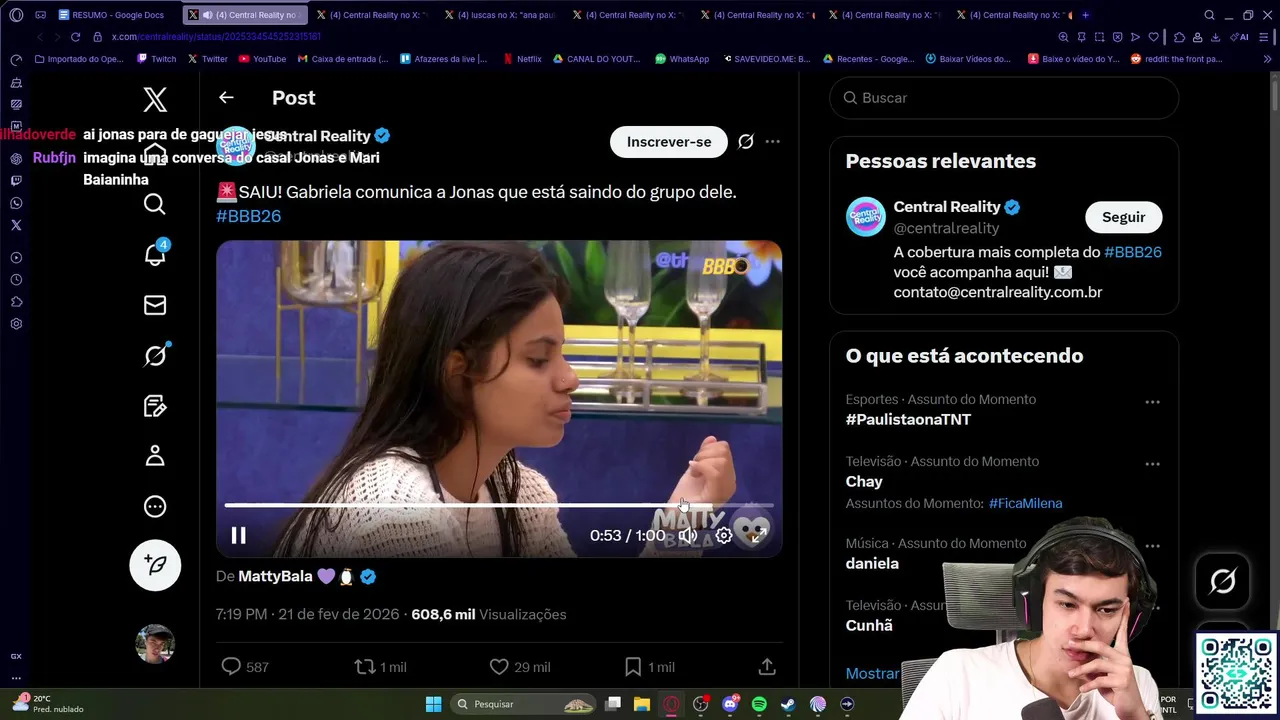Open weather widget showing 20°C
The height and width of the screenshot is (720, 1280).
coord(48,704)
